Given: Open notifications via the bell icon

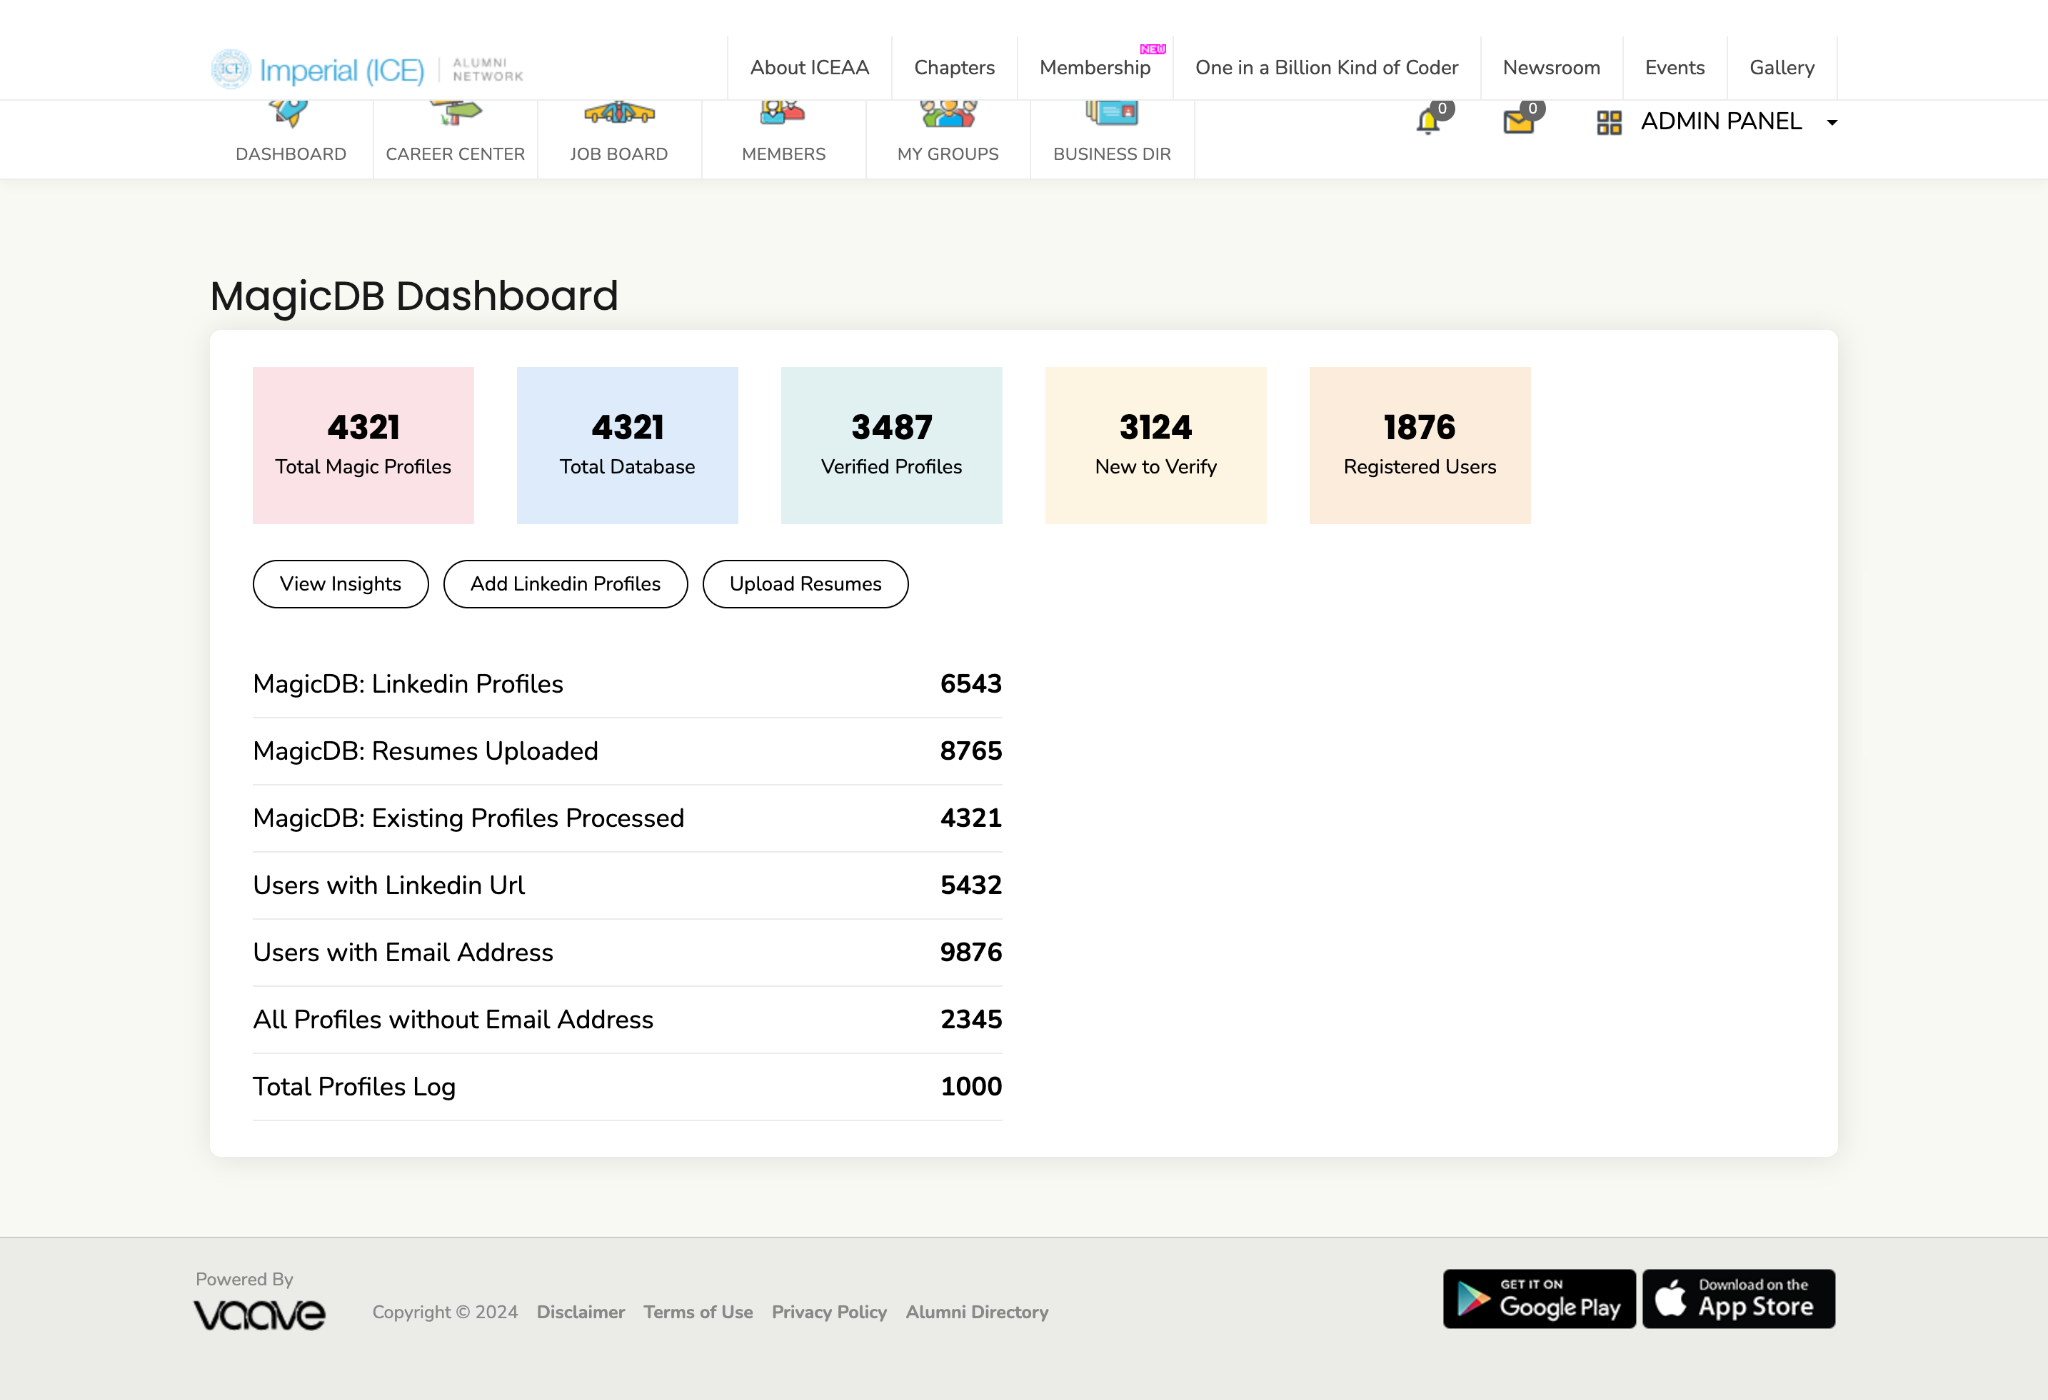Looking at the screenshot, I should 1427,122.
